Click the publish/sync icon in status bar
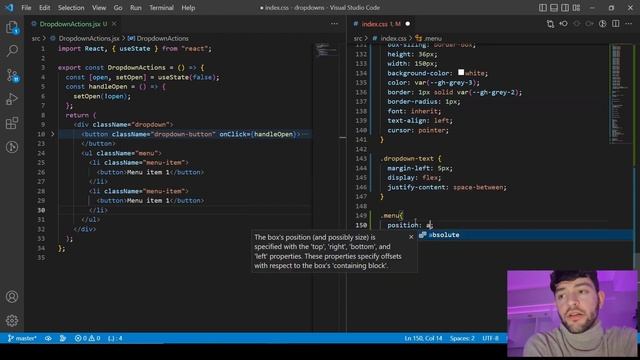Image resolution: width=640 pixels, height=360 pixels. tap(63, 338)
